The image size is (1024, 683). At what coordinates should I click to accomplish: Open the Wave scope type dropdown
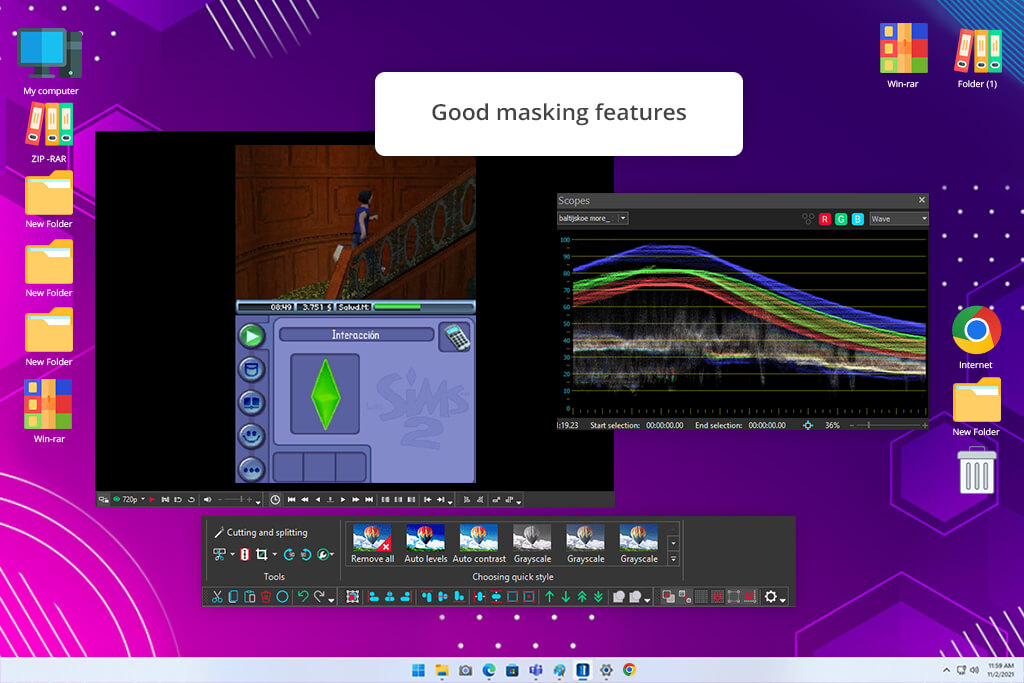[899, 219]
